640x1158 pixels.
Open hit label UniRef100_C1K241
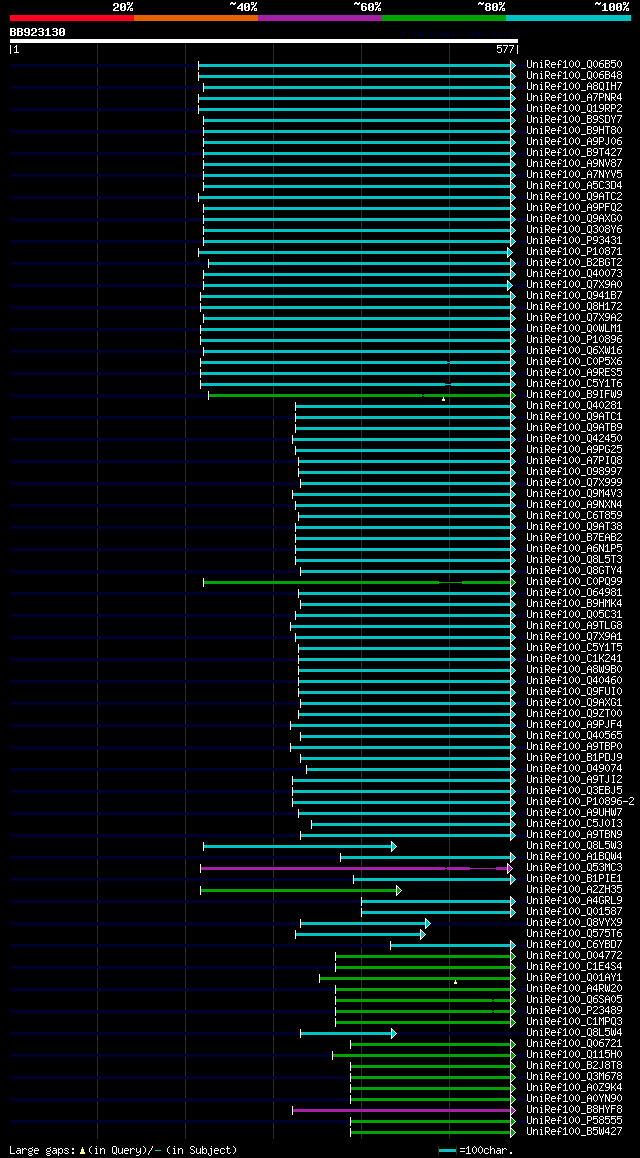[574, 659]
